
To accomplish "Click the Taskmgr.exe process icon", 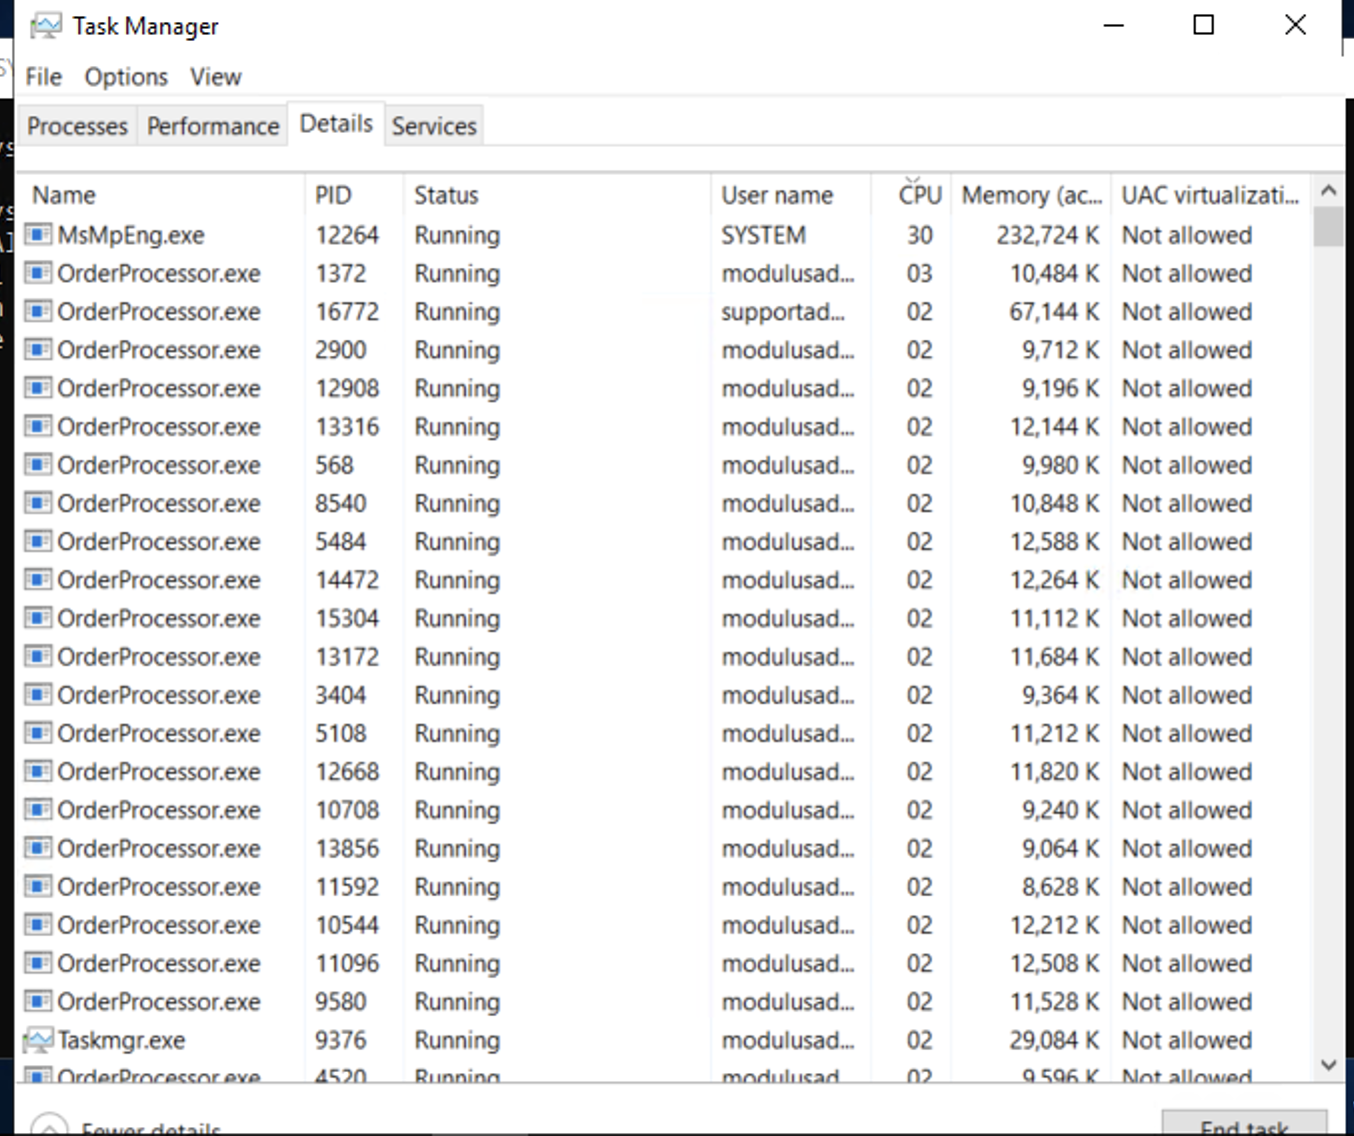I will pyautogui.click(x=37, y=1040).
